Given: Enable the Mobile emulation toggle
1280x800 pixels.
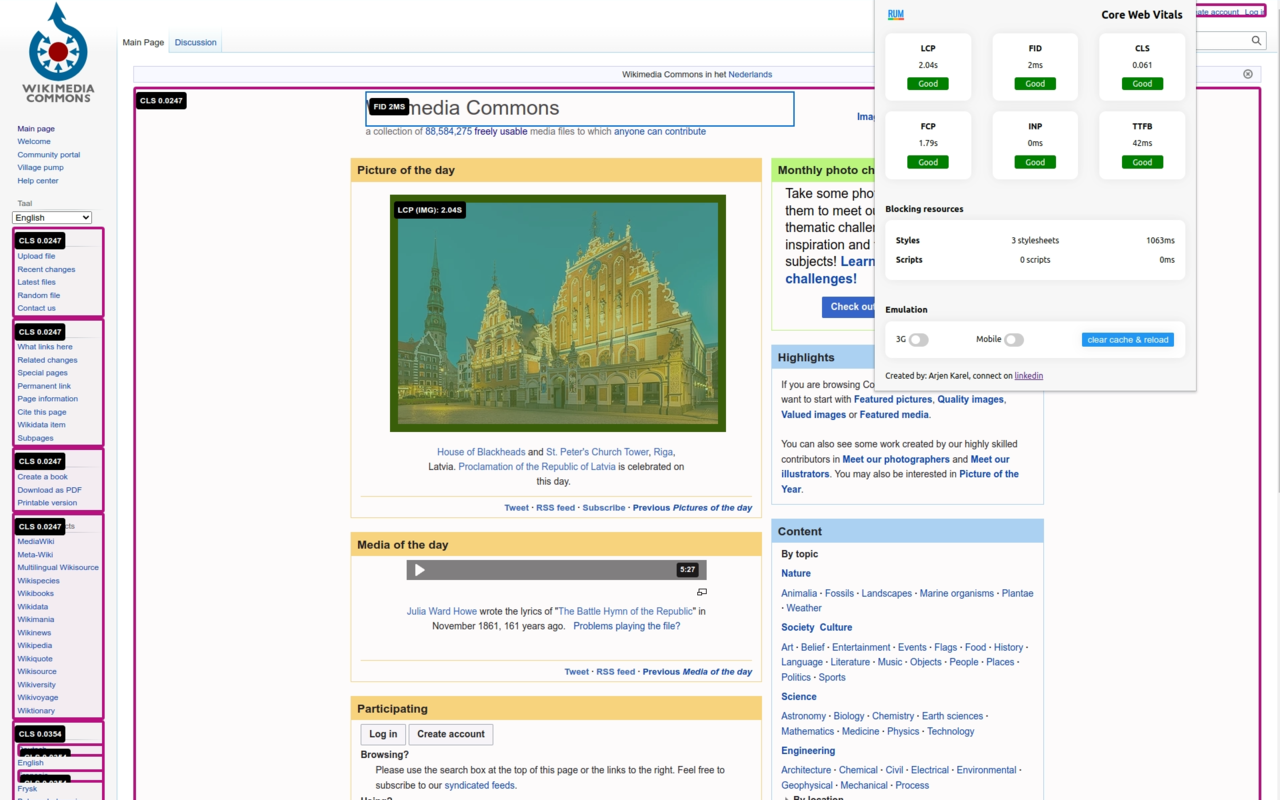Looking at the screenshot, I should pyautogui.click(x=1014, y=339).
